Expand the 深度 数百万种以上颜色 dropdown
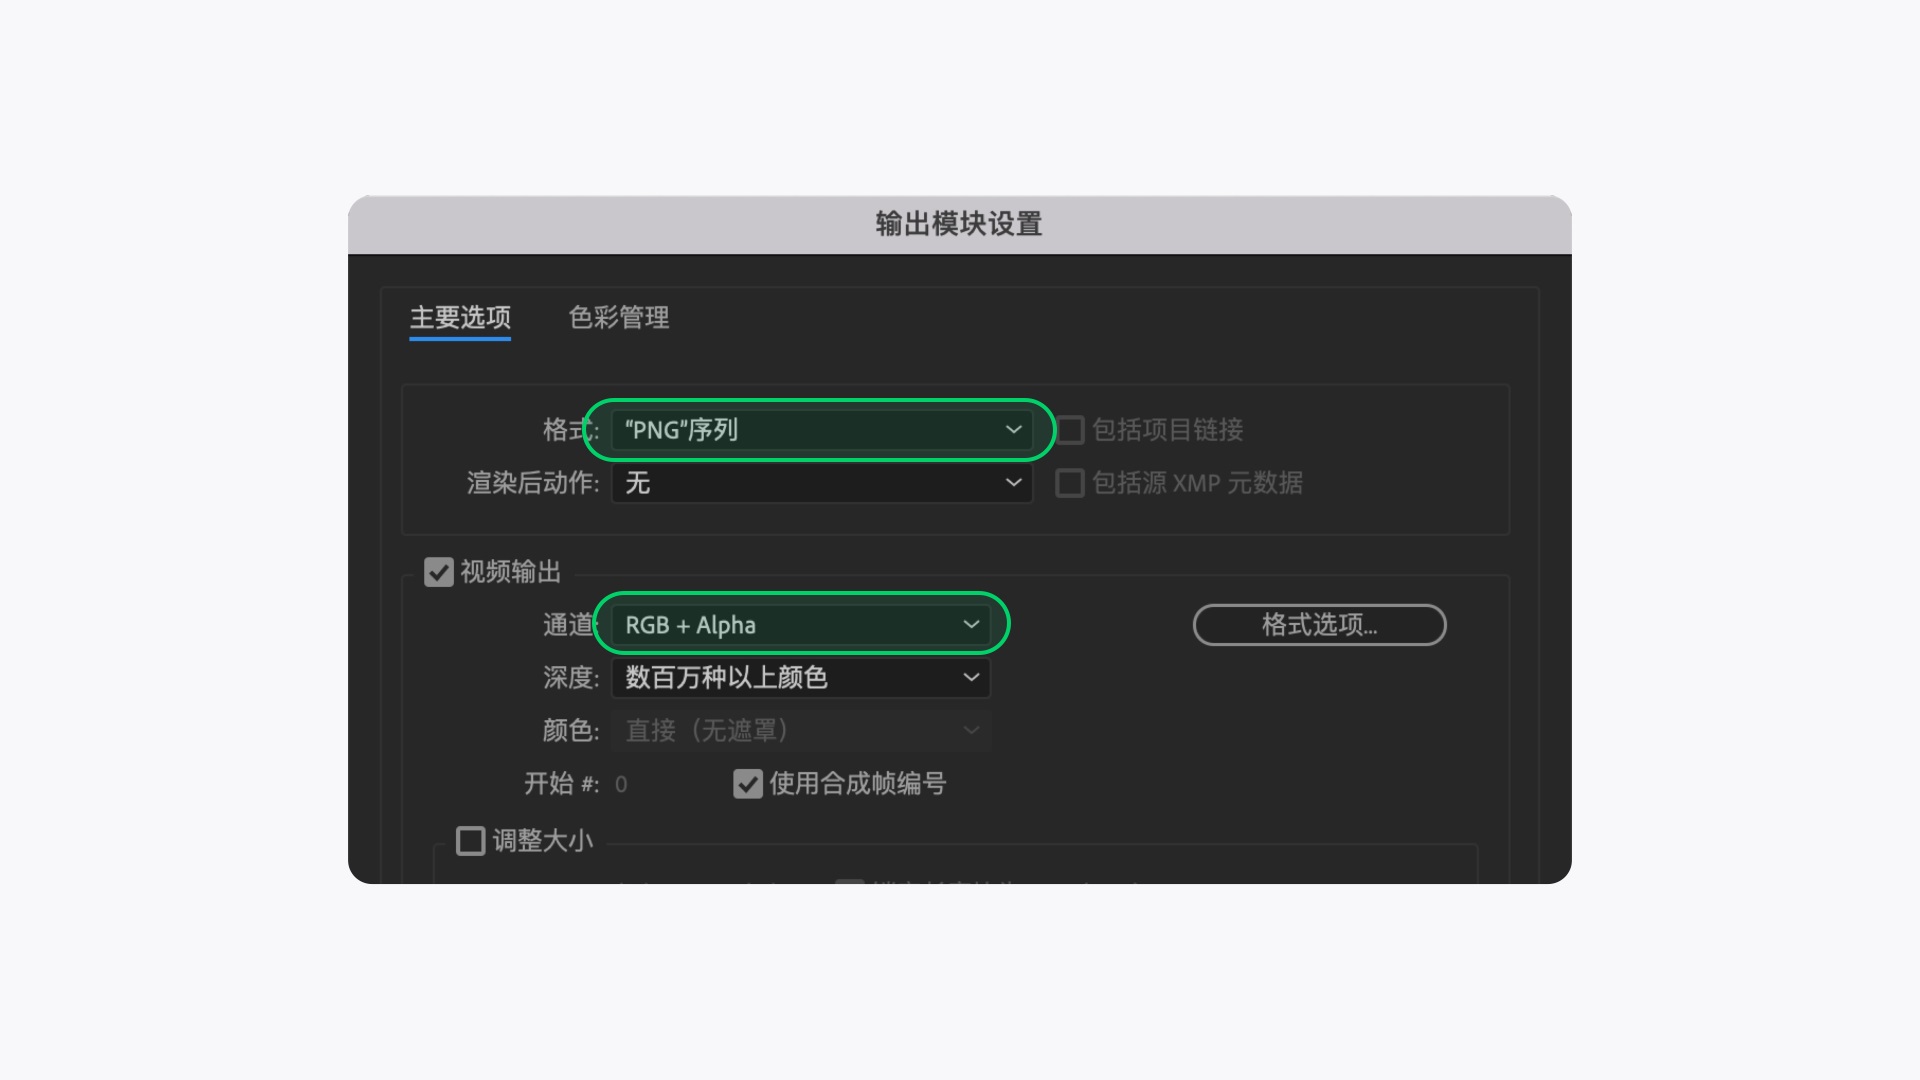 [798, 676]
